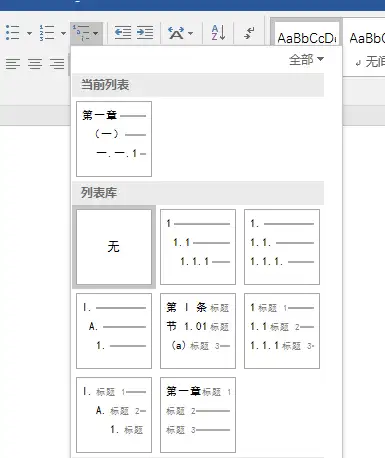Screen dimensions: 385x458
Task: Toggle show paragraph marks icon
Action: pos(249,33)
